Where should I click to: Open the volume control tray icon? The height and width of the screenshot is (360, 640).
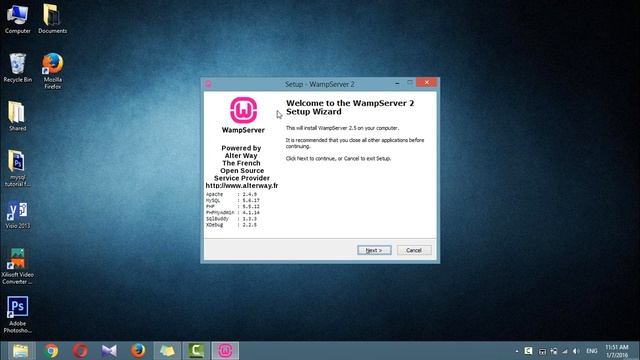[x=576, y=351]
